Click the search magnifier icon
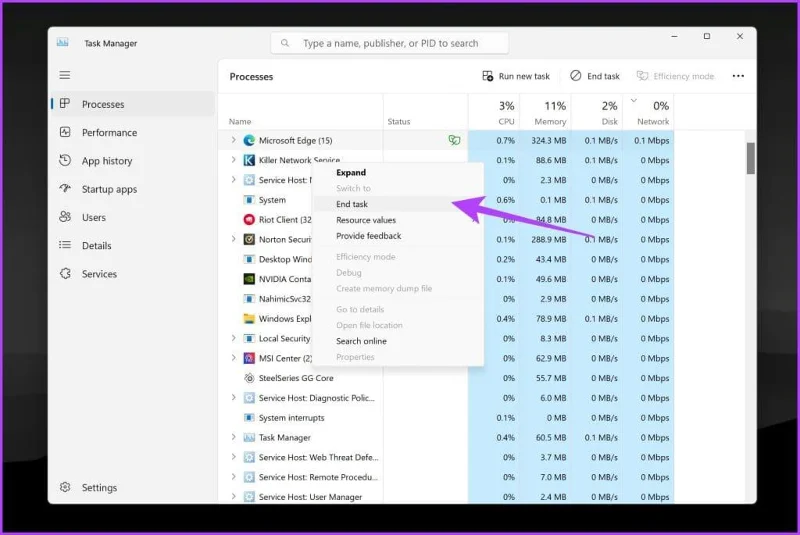The image size is (800, 535). [x=285, y=43]
